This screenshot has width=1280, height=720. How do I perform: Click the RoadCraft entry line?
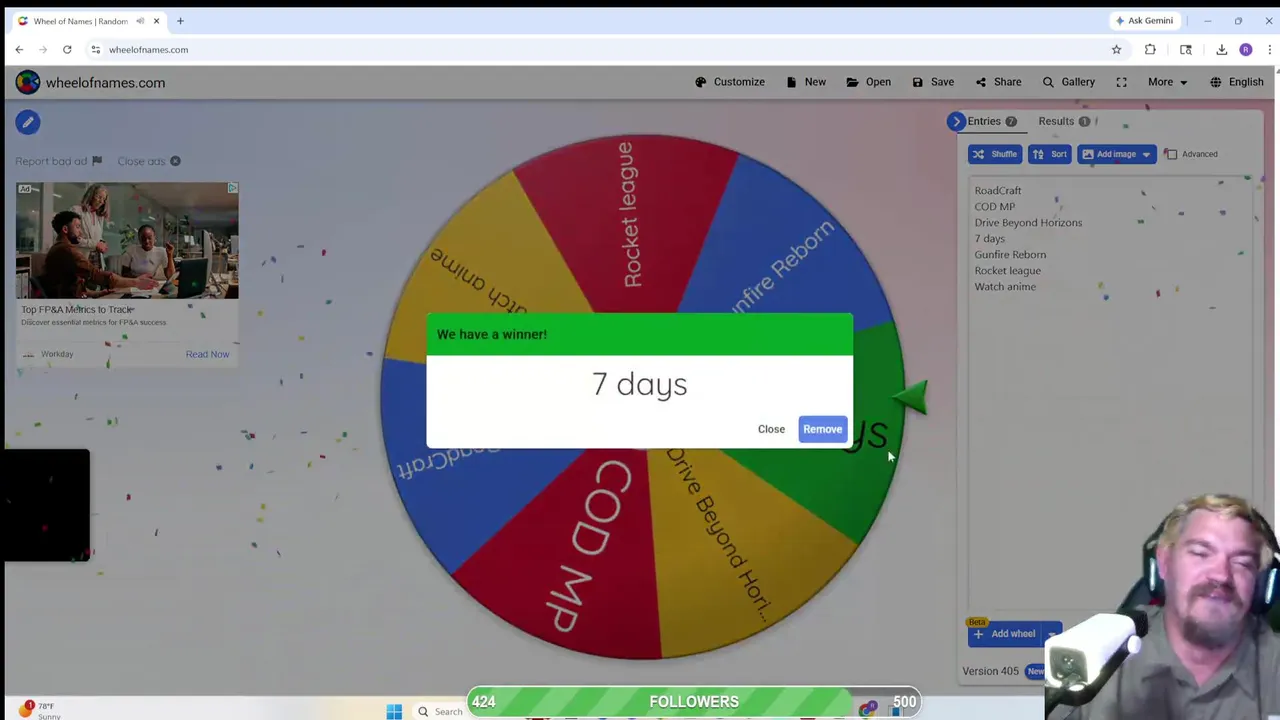[998, 190]
